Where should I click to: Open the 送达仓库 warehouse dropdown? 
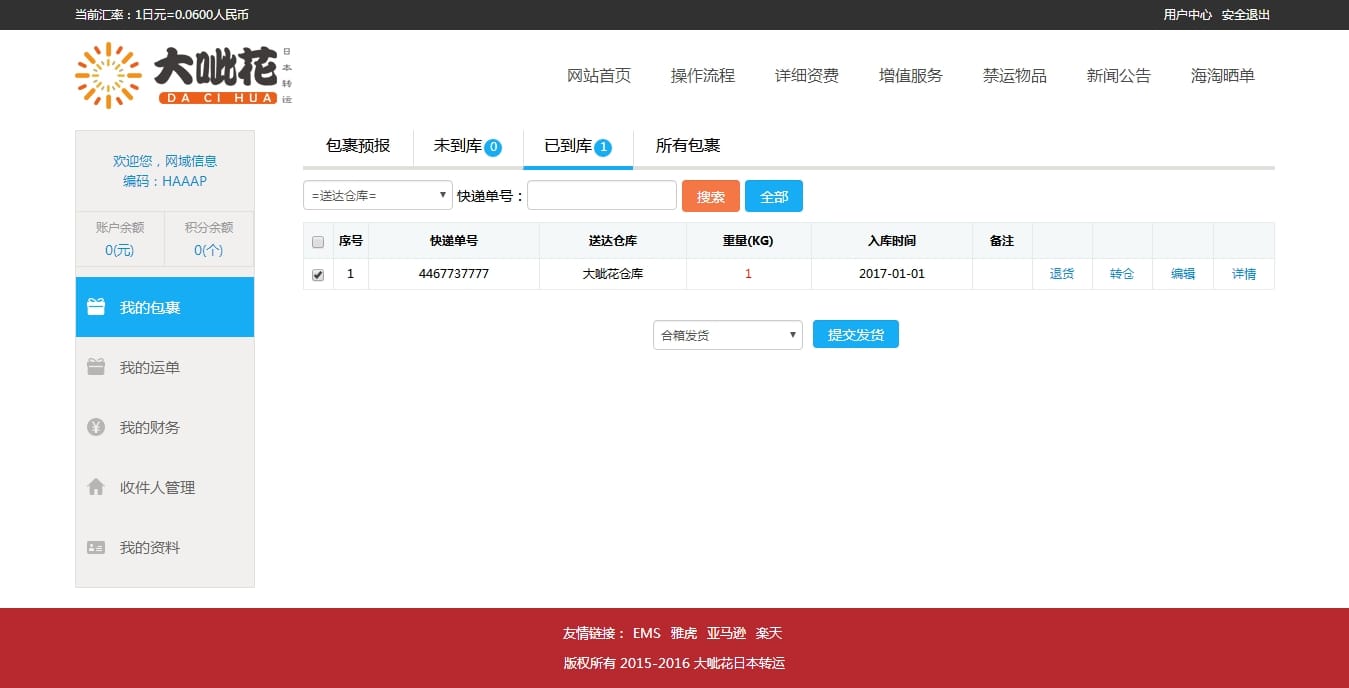pos(378,195)
